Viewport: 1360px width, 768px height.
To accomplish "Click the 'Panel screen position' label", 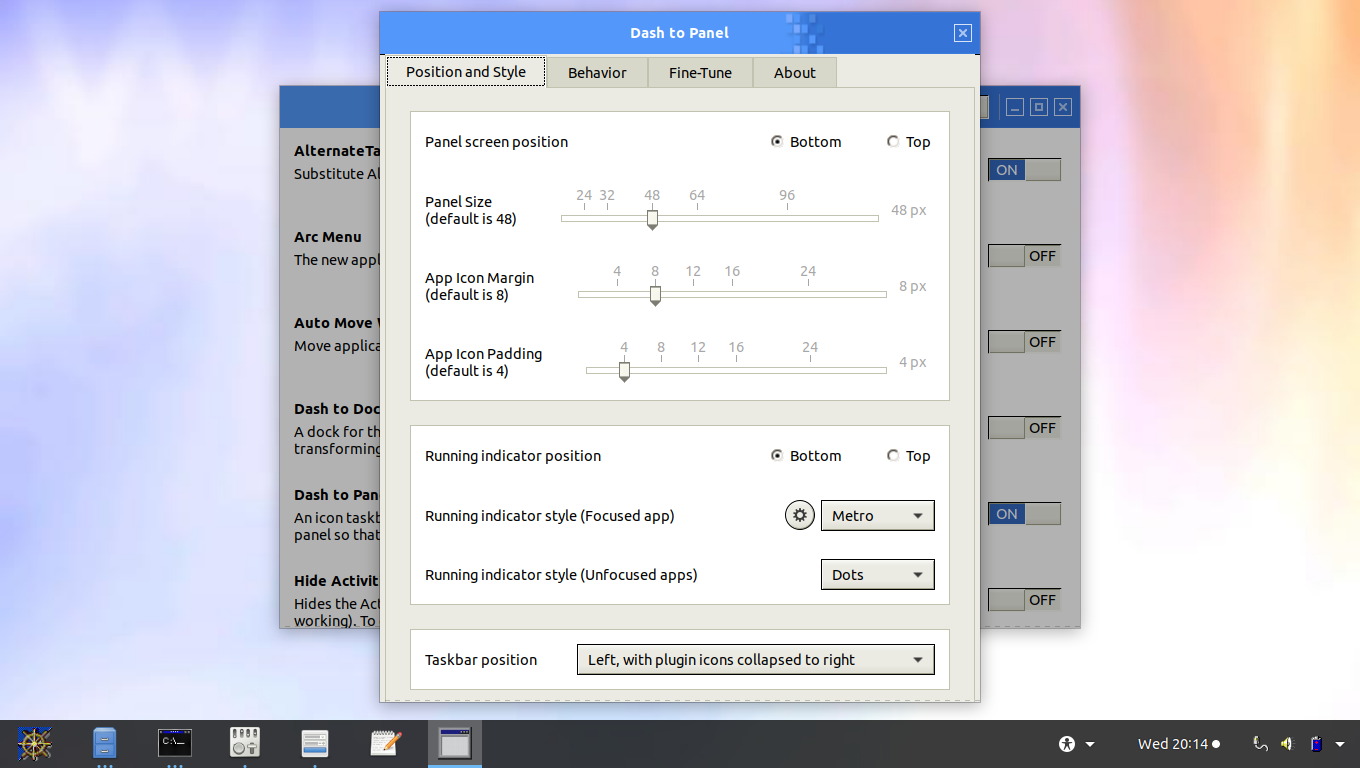I will (x=496, y=142).
